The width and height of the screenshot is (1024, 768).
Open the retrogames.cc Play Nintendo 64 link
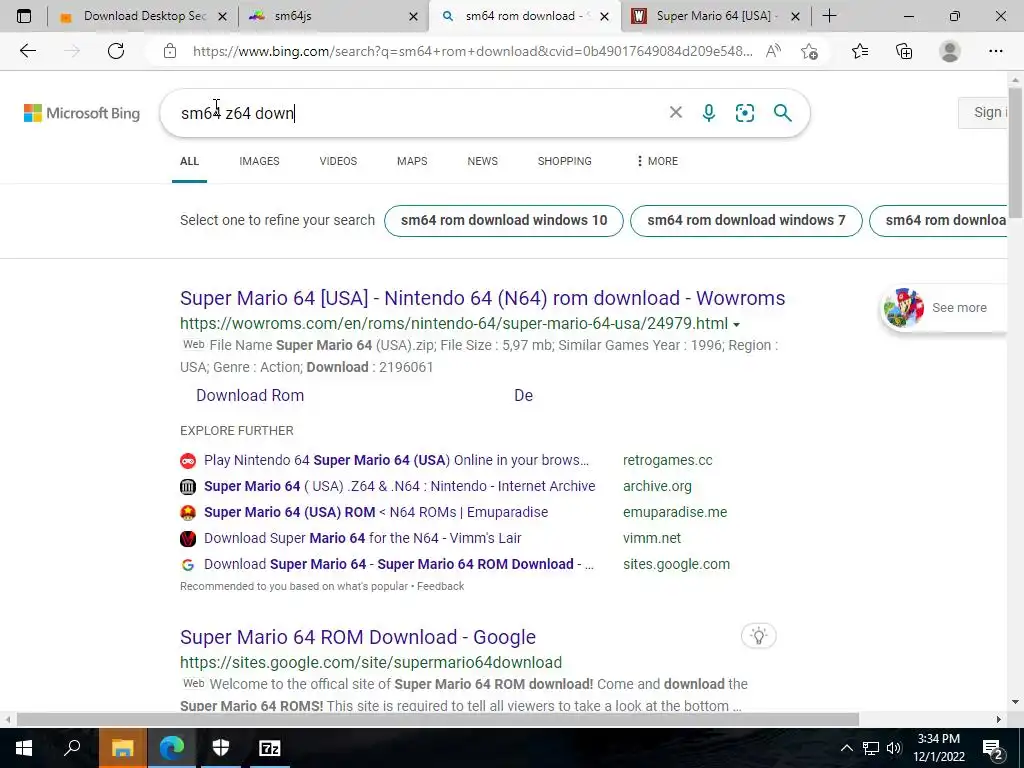click(396, 460)
